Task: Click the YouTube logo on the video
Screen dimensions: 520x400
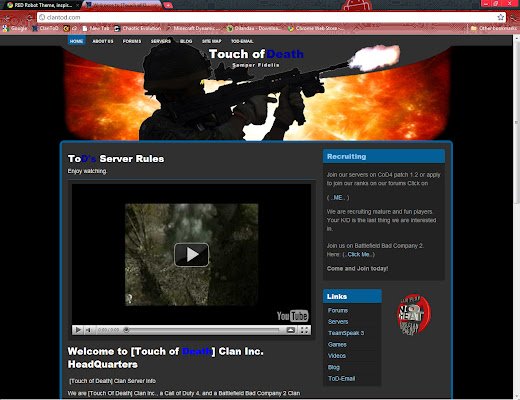Action: point(292,315)
